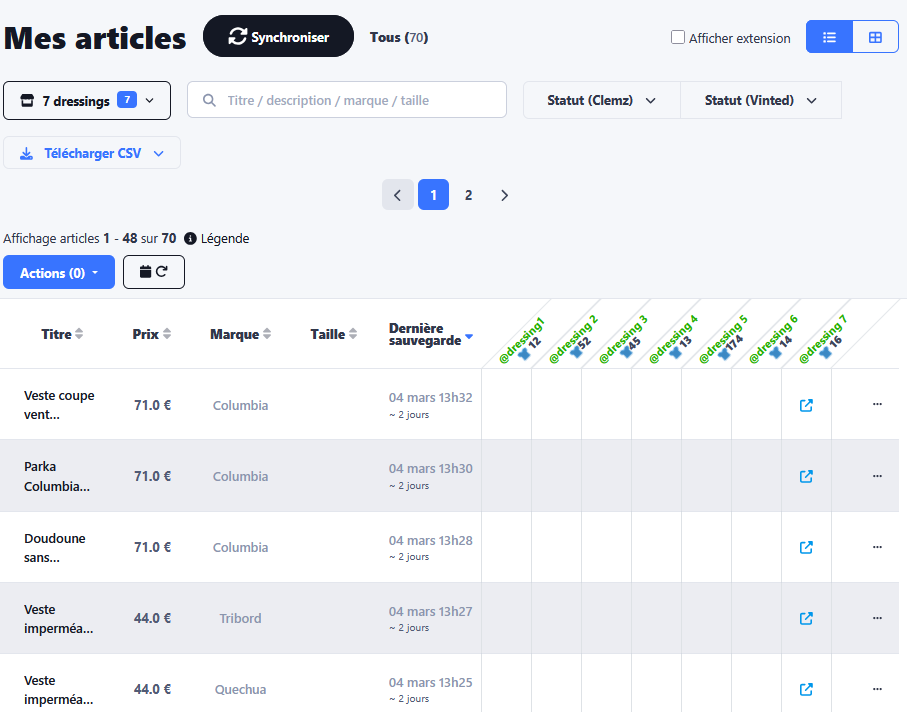The width and height of the screenshot is (907, 712).
Task: Open more options for Veste coupe vent row
Action: (x=877, y=405)
